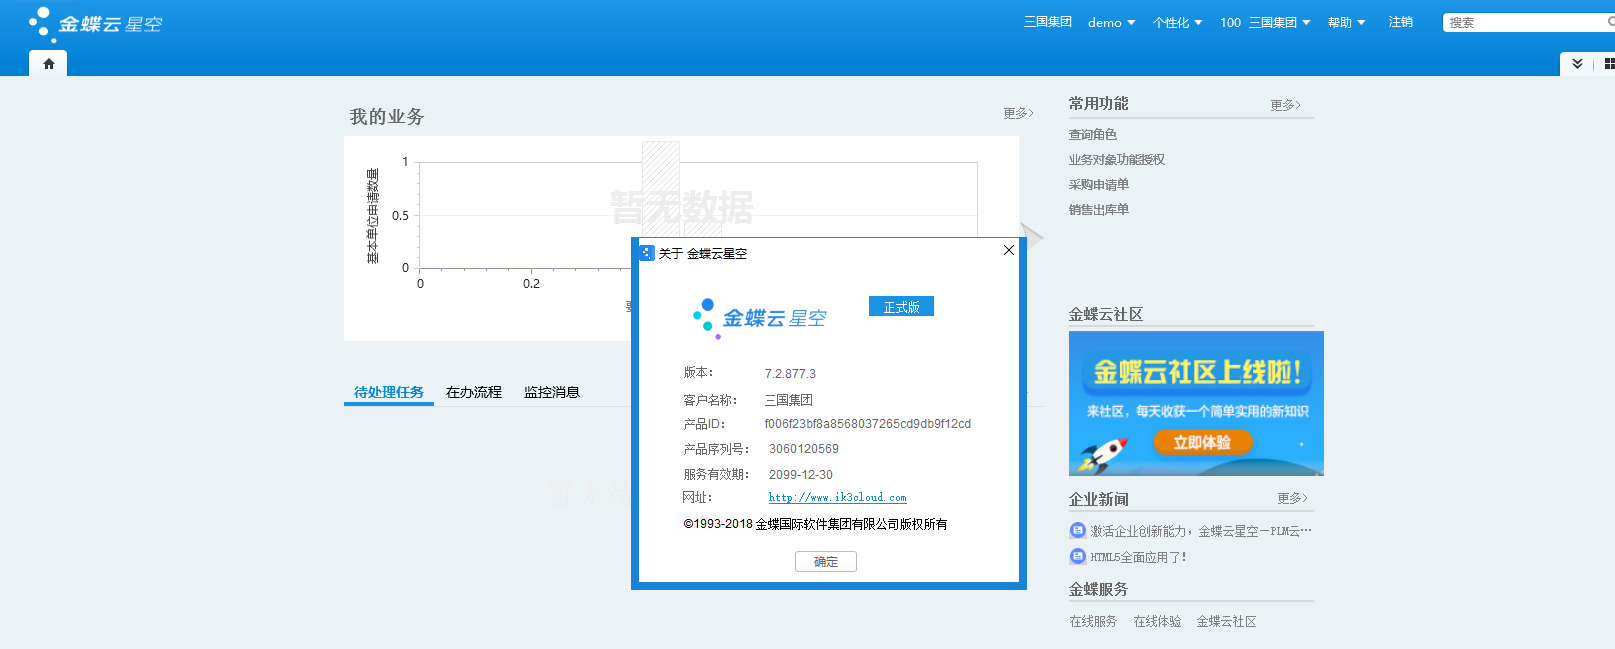The image size is (1615, 649).
Task: Click the product ID f006f23bf8a8568037265cd9db9f12cd
Action: 868,424
